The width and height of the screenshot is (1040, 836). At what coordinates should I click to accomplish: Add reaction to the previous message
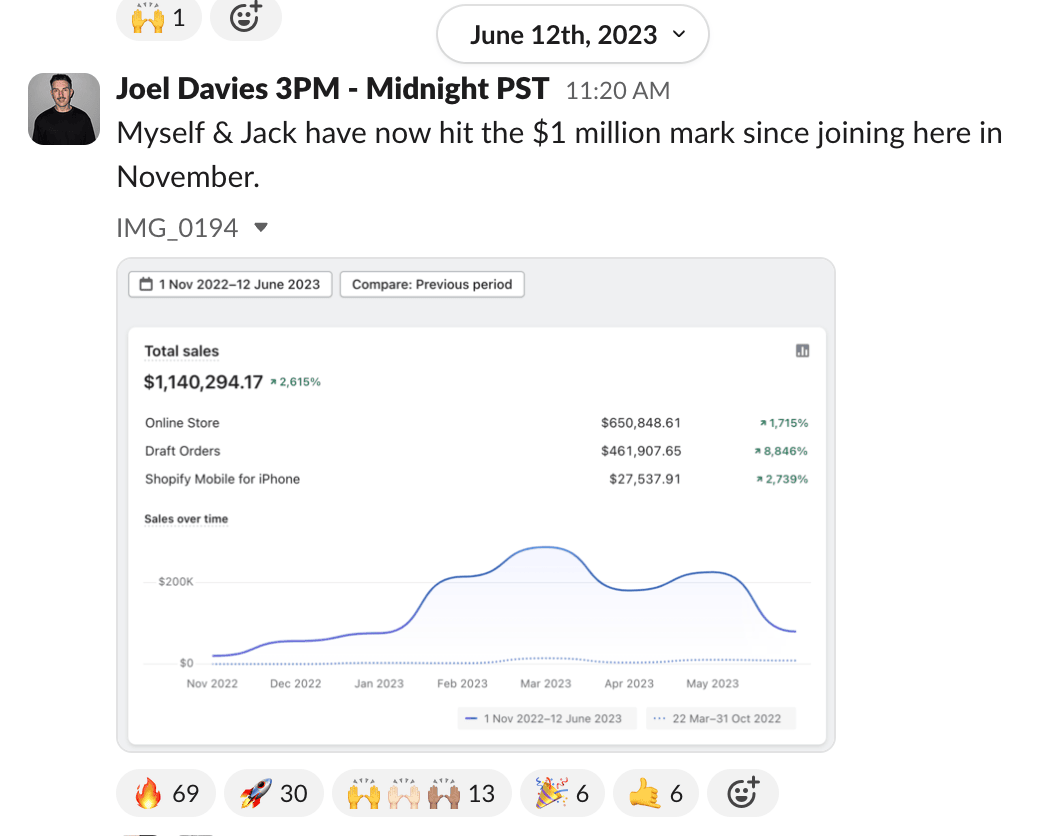coord(246,16)
